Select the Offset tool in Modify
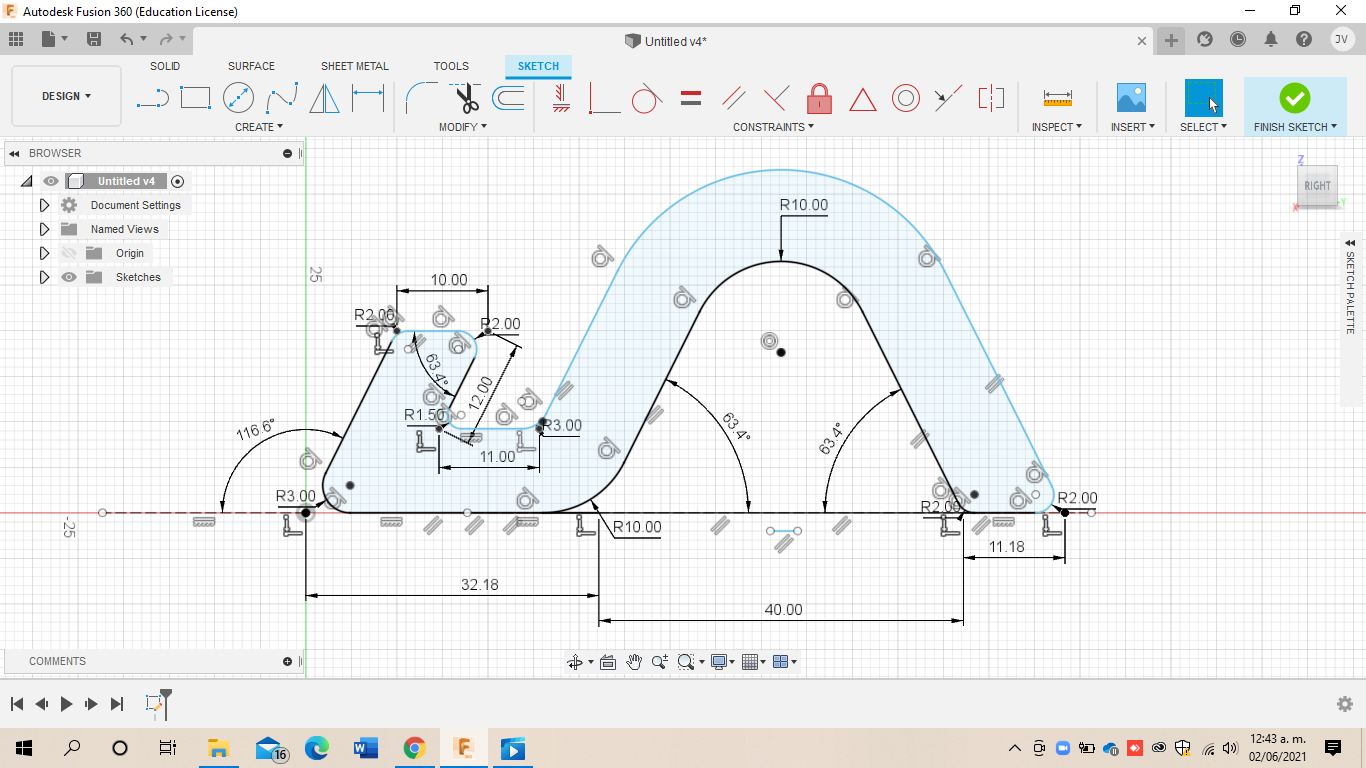The image size is (1366, 768). coord(509,98)
